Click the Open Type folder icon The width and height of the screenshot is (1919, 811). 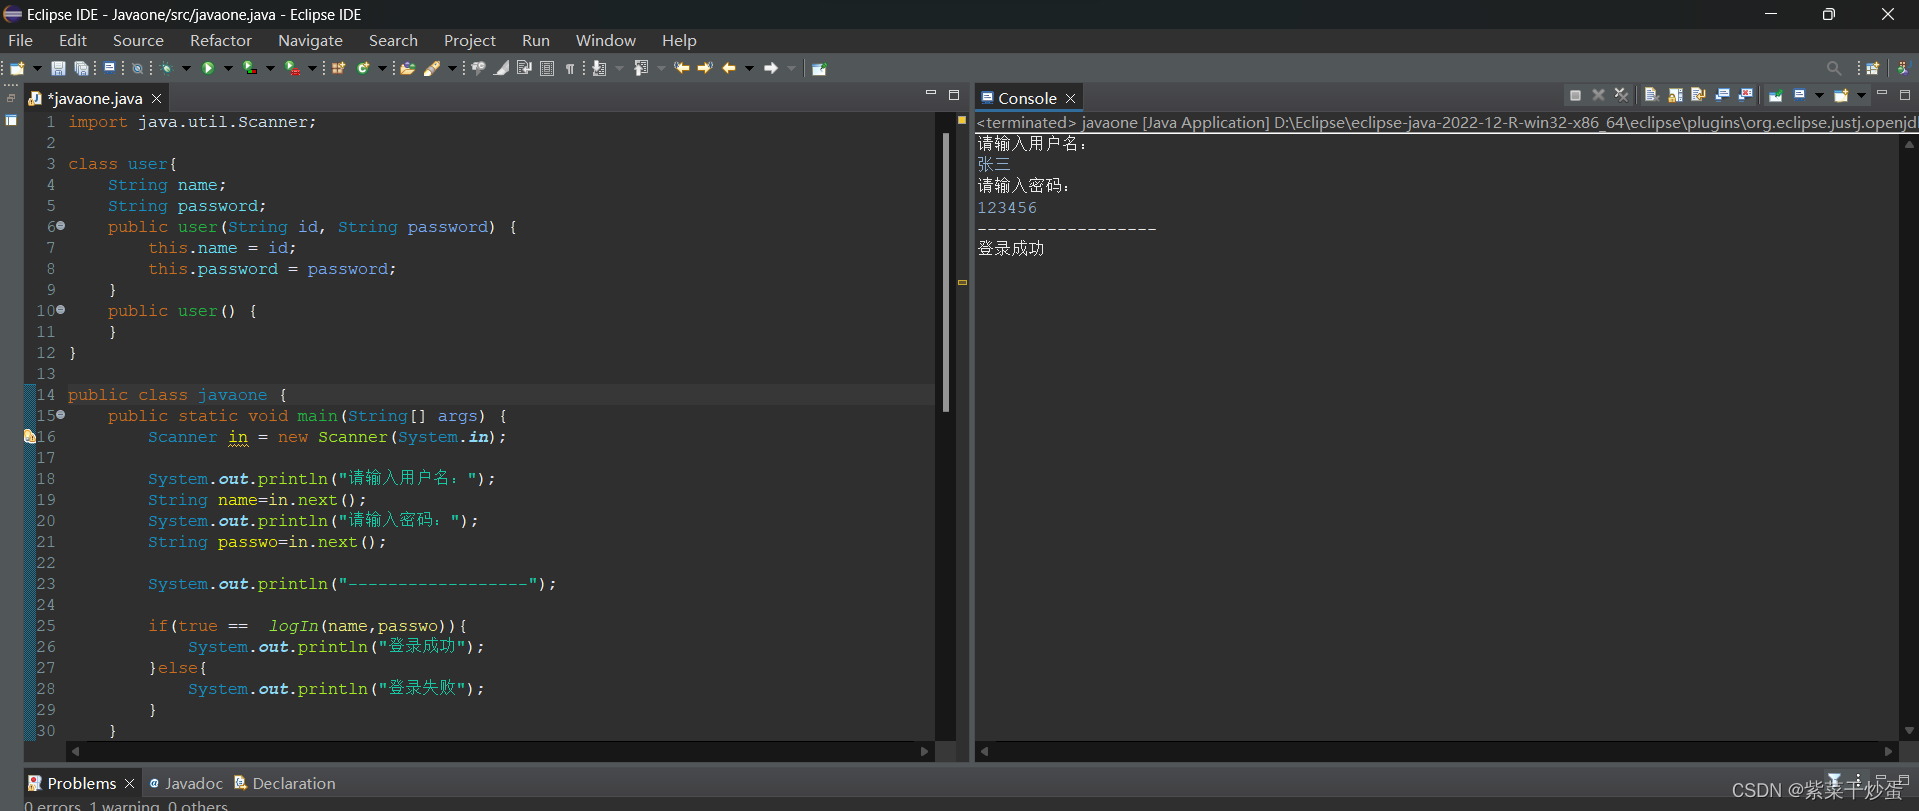(x=407, y=68)
